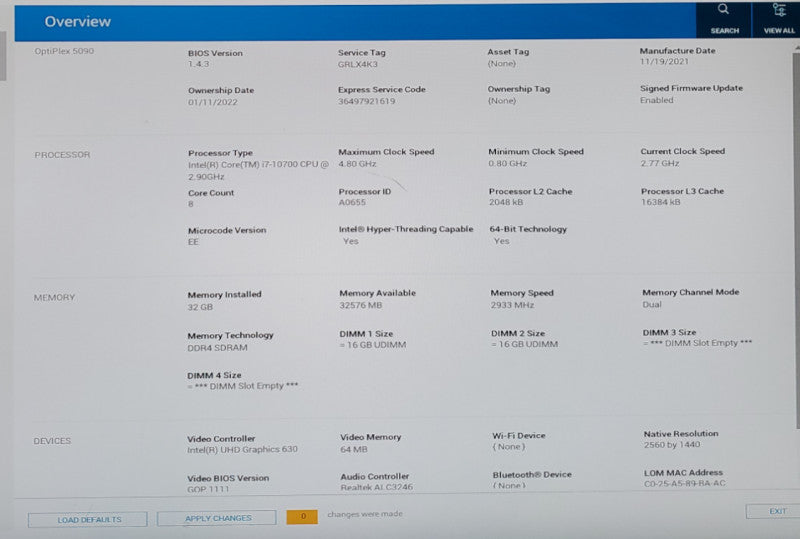The height and width of the screenshot is (539, 800).
Task: Select Bluetooth Device label
Action: click(x=532, y=475)
